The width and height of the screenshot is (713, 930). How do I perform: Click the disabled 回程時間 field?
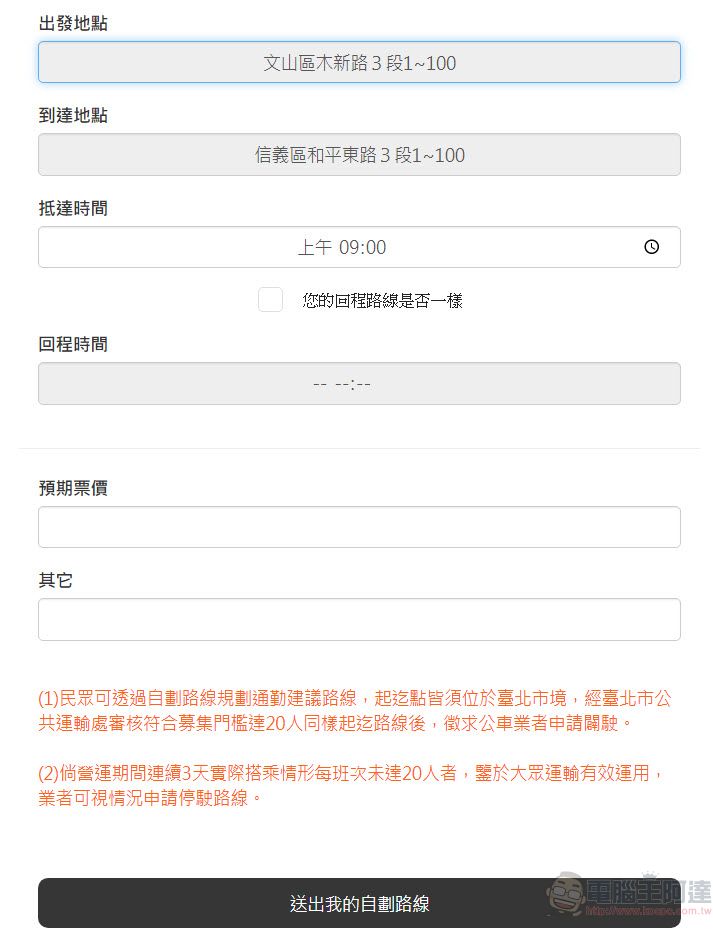pos(358,383)
